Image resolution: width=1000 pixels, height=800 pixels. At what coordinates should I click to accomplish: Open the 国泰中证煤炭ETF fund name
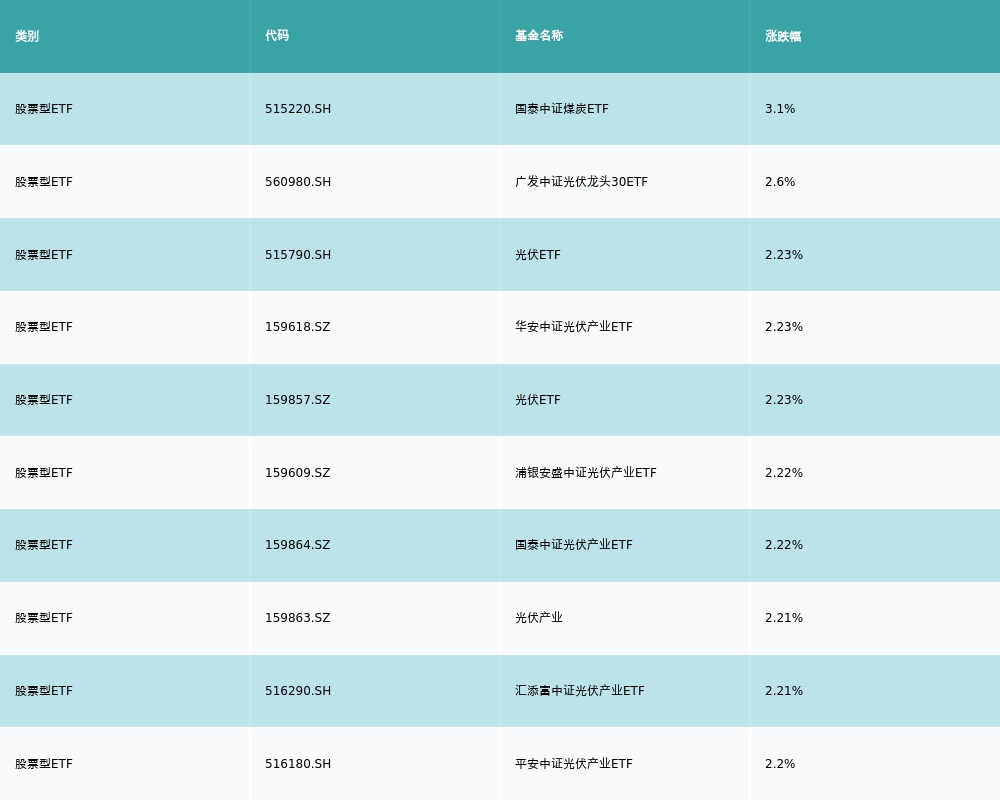(561, 109)
